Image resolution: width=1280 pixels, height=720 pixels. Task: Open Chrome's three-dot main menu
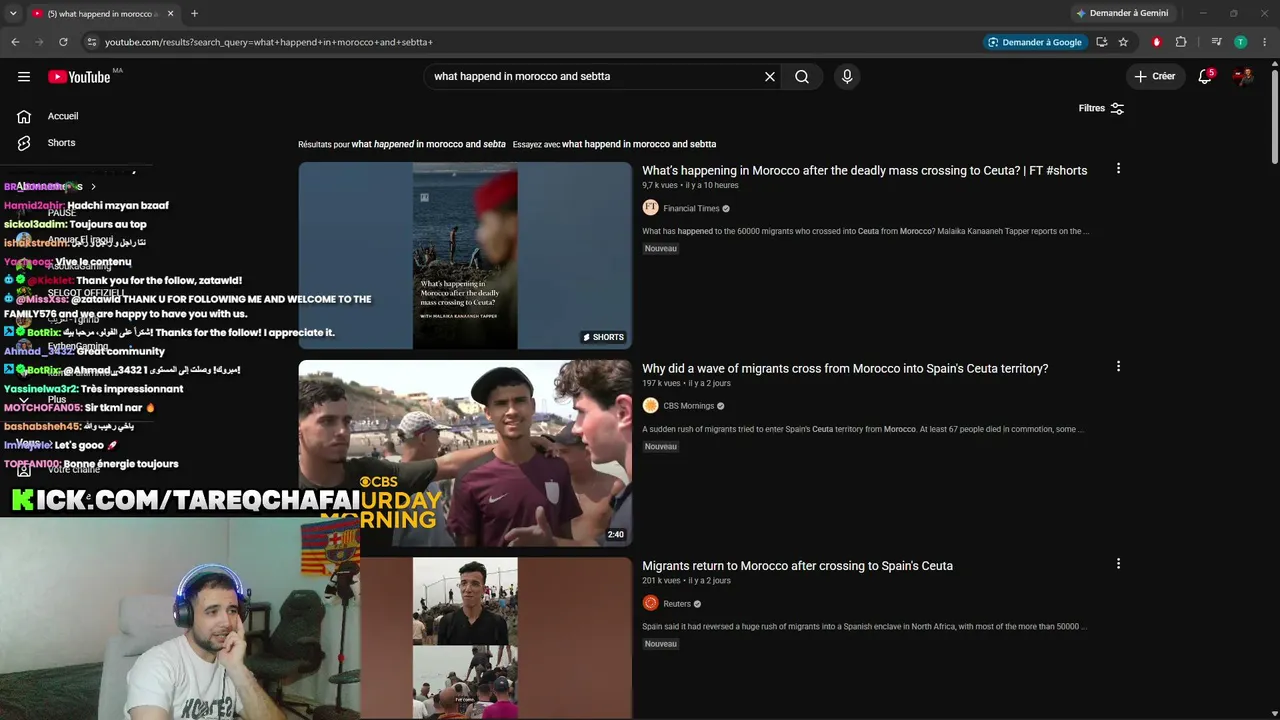click(x=1265, y=42)
